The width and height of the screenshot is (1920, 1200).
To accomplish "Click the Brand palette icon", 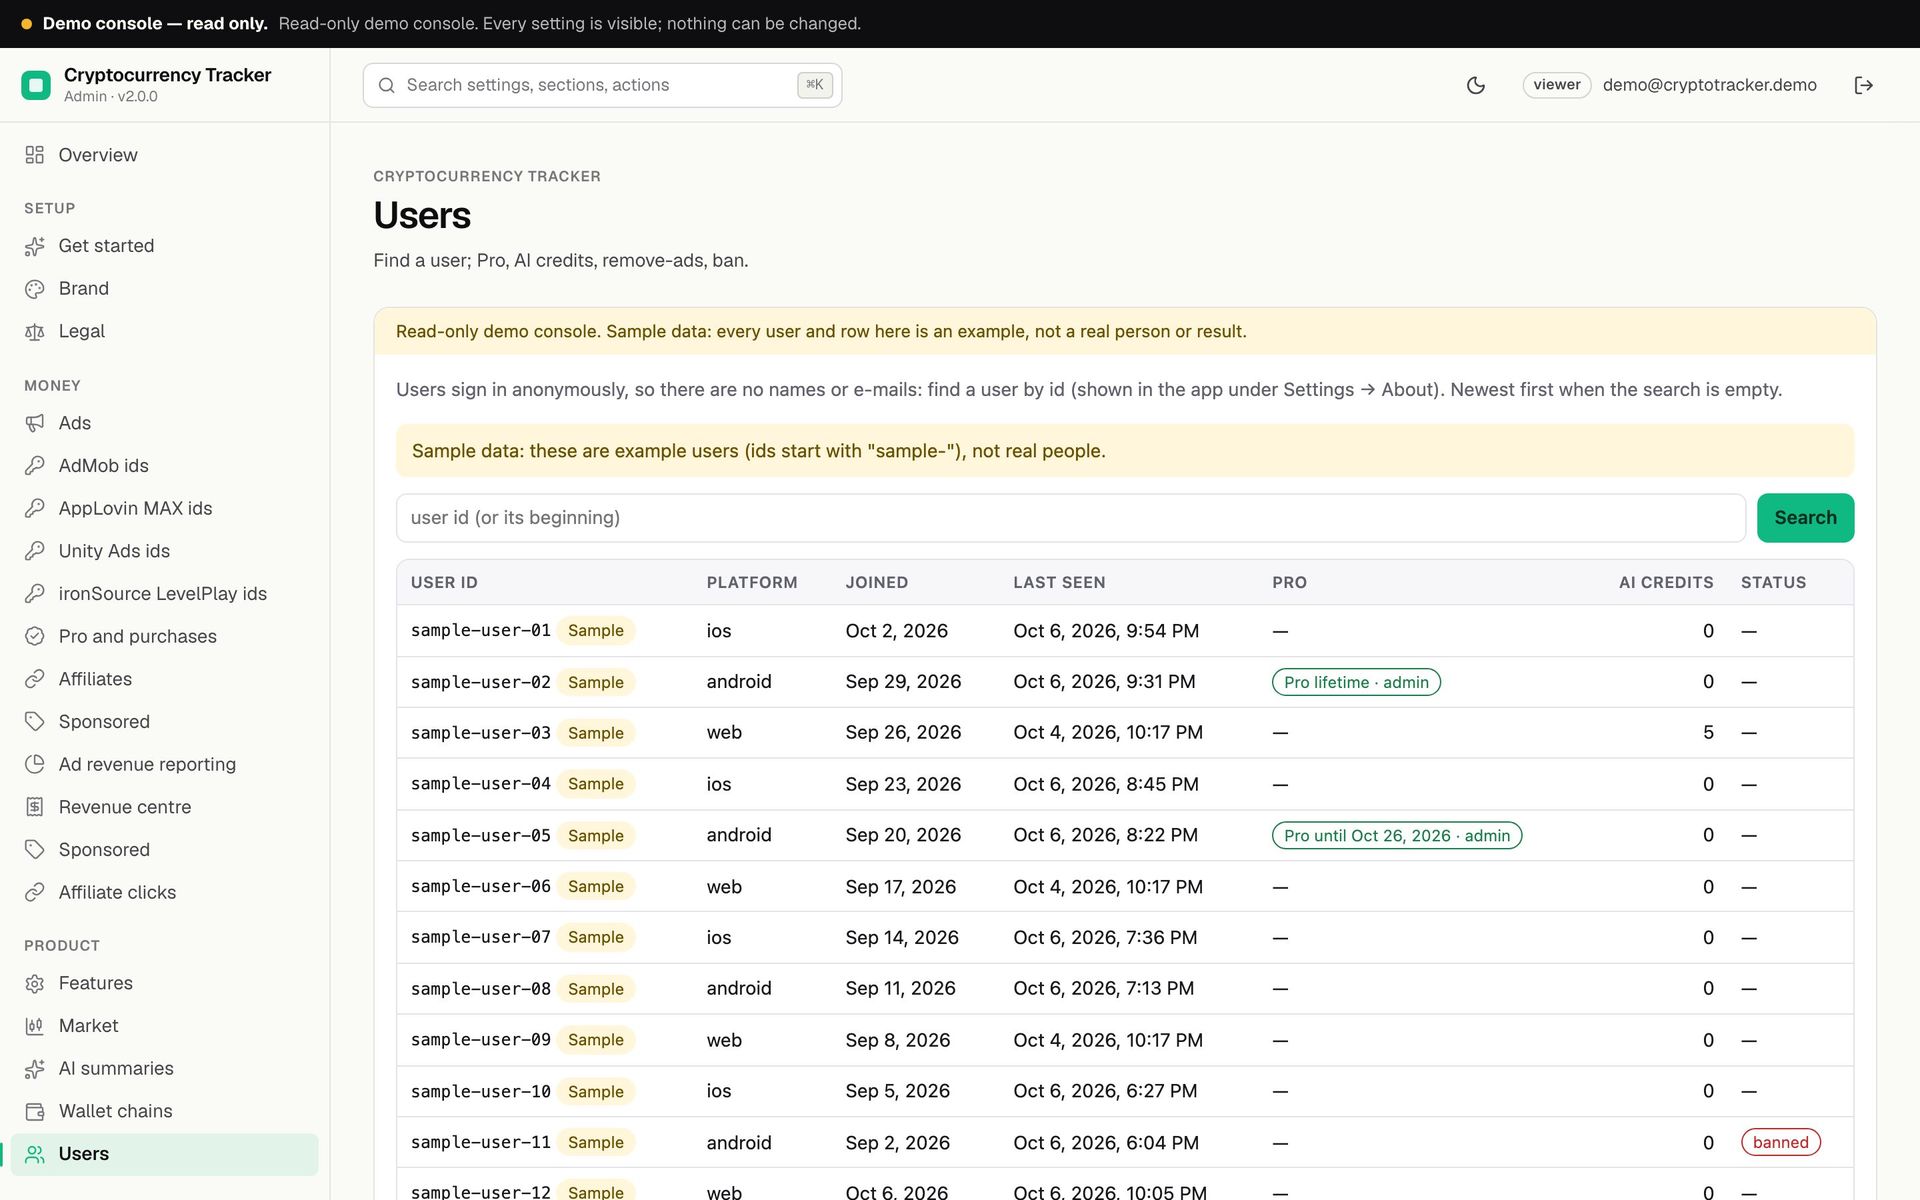I will click(x=35, y=289).
